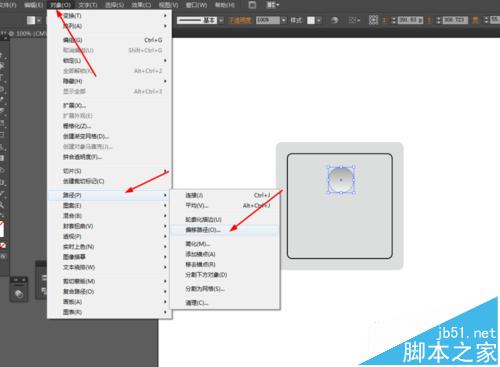Click the transform reference point grid icon

373,20
